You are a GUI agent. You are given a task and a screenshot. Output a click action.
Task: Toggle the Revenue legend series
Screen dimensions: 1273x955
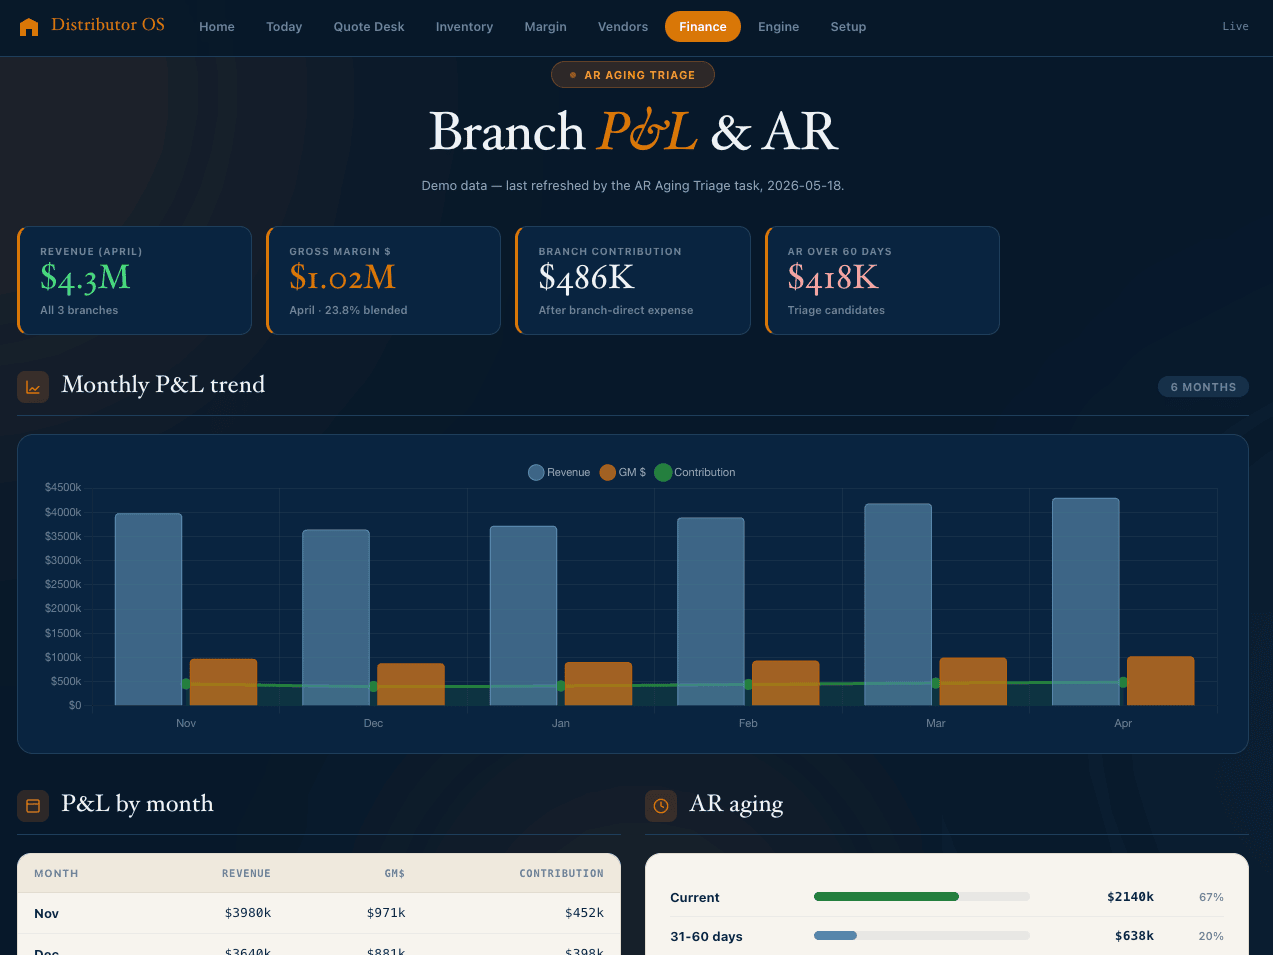pyautogui.click(x=559, y=472)
